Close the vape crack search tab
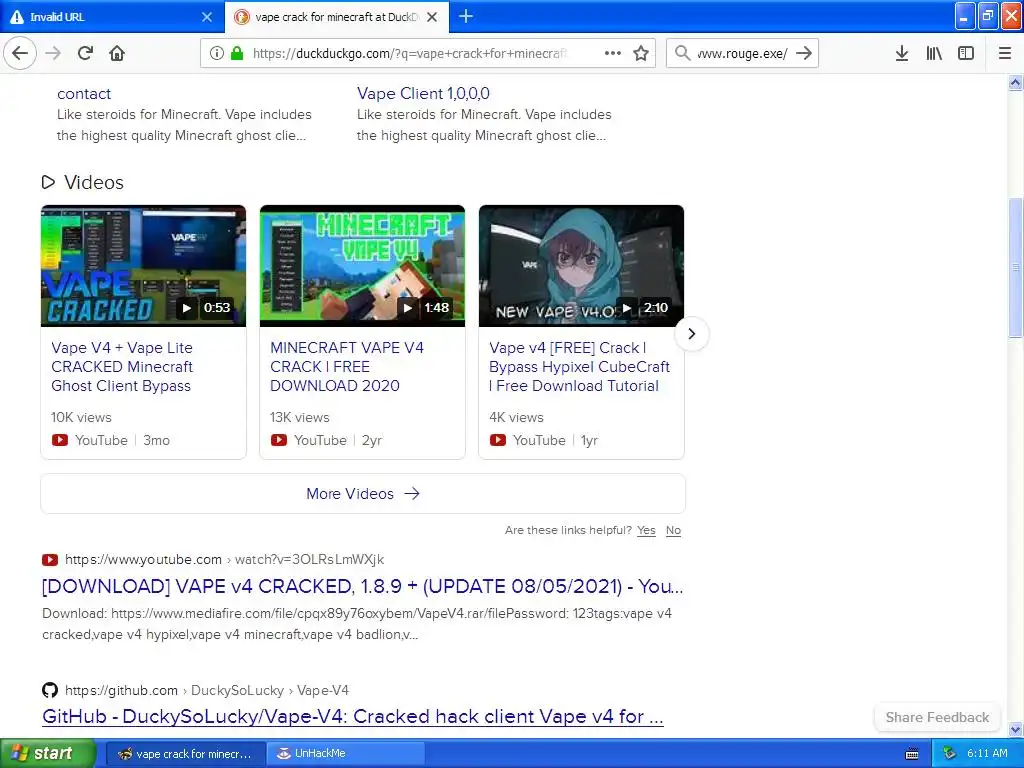1024x768 pixels. [432, 17]
